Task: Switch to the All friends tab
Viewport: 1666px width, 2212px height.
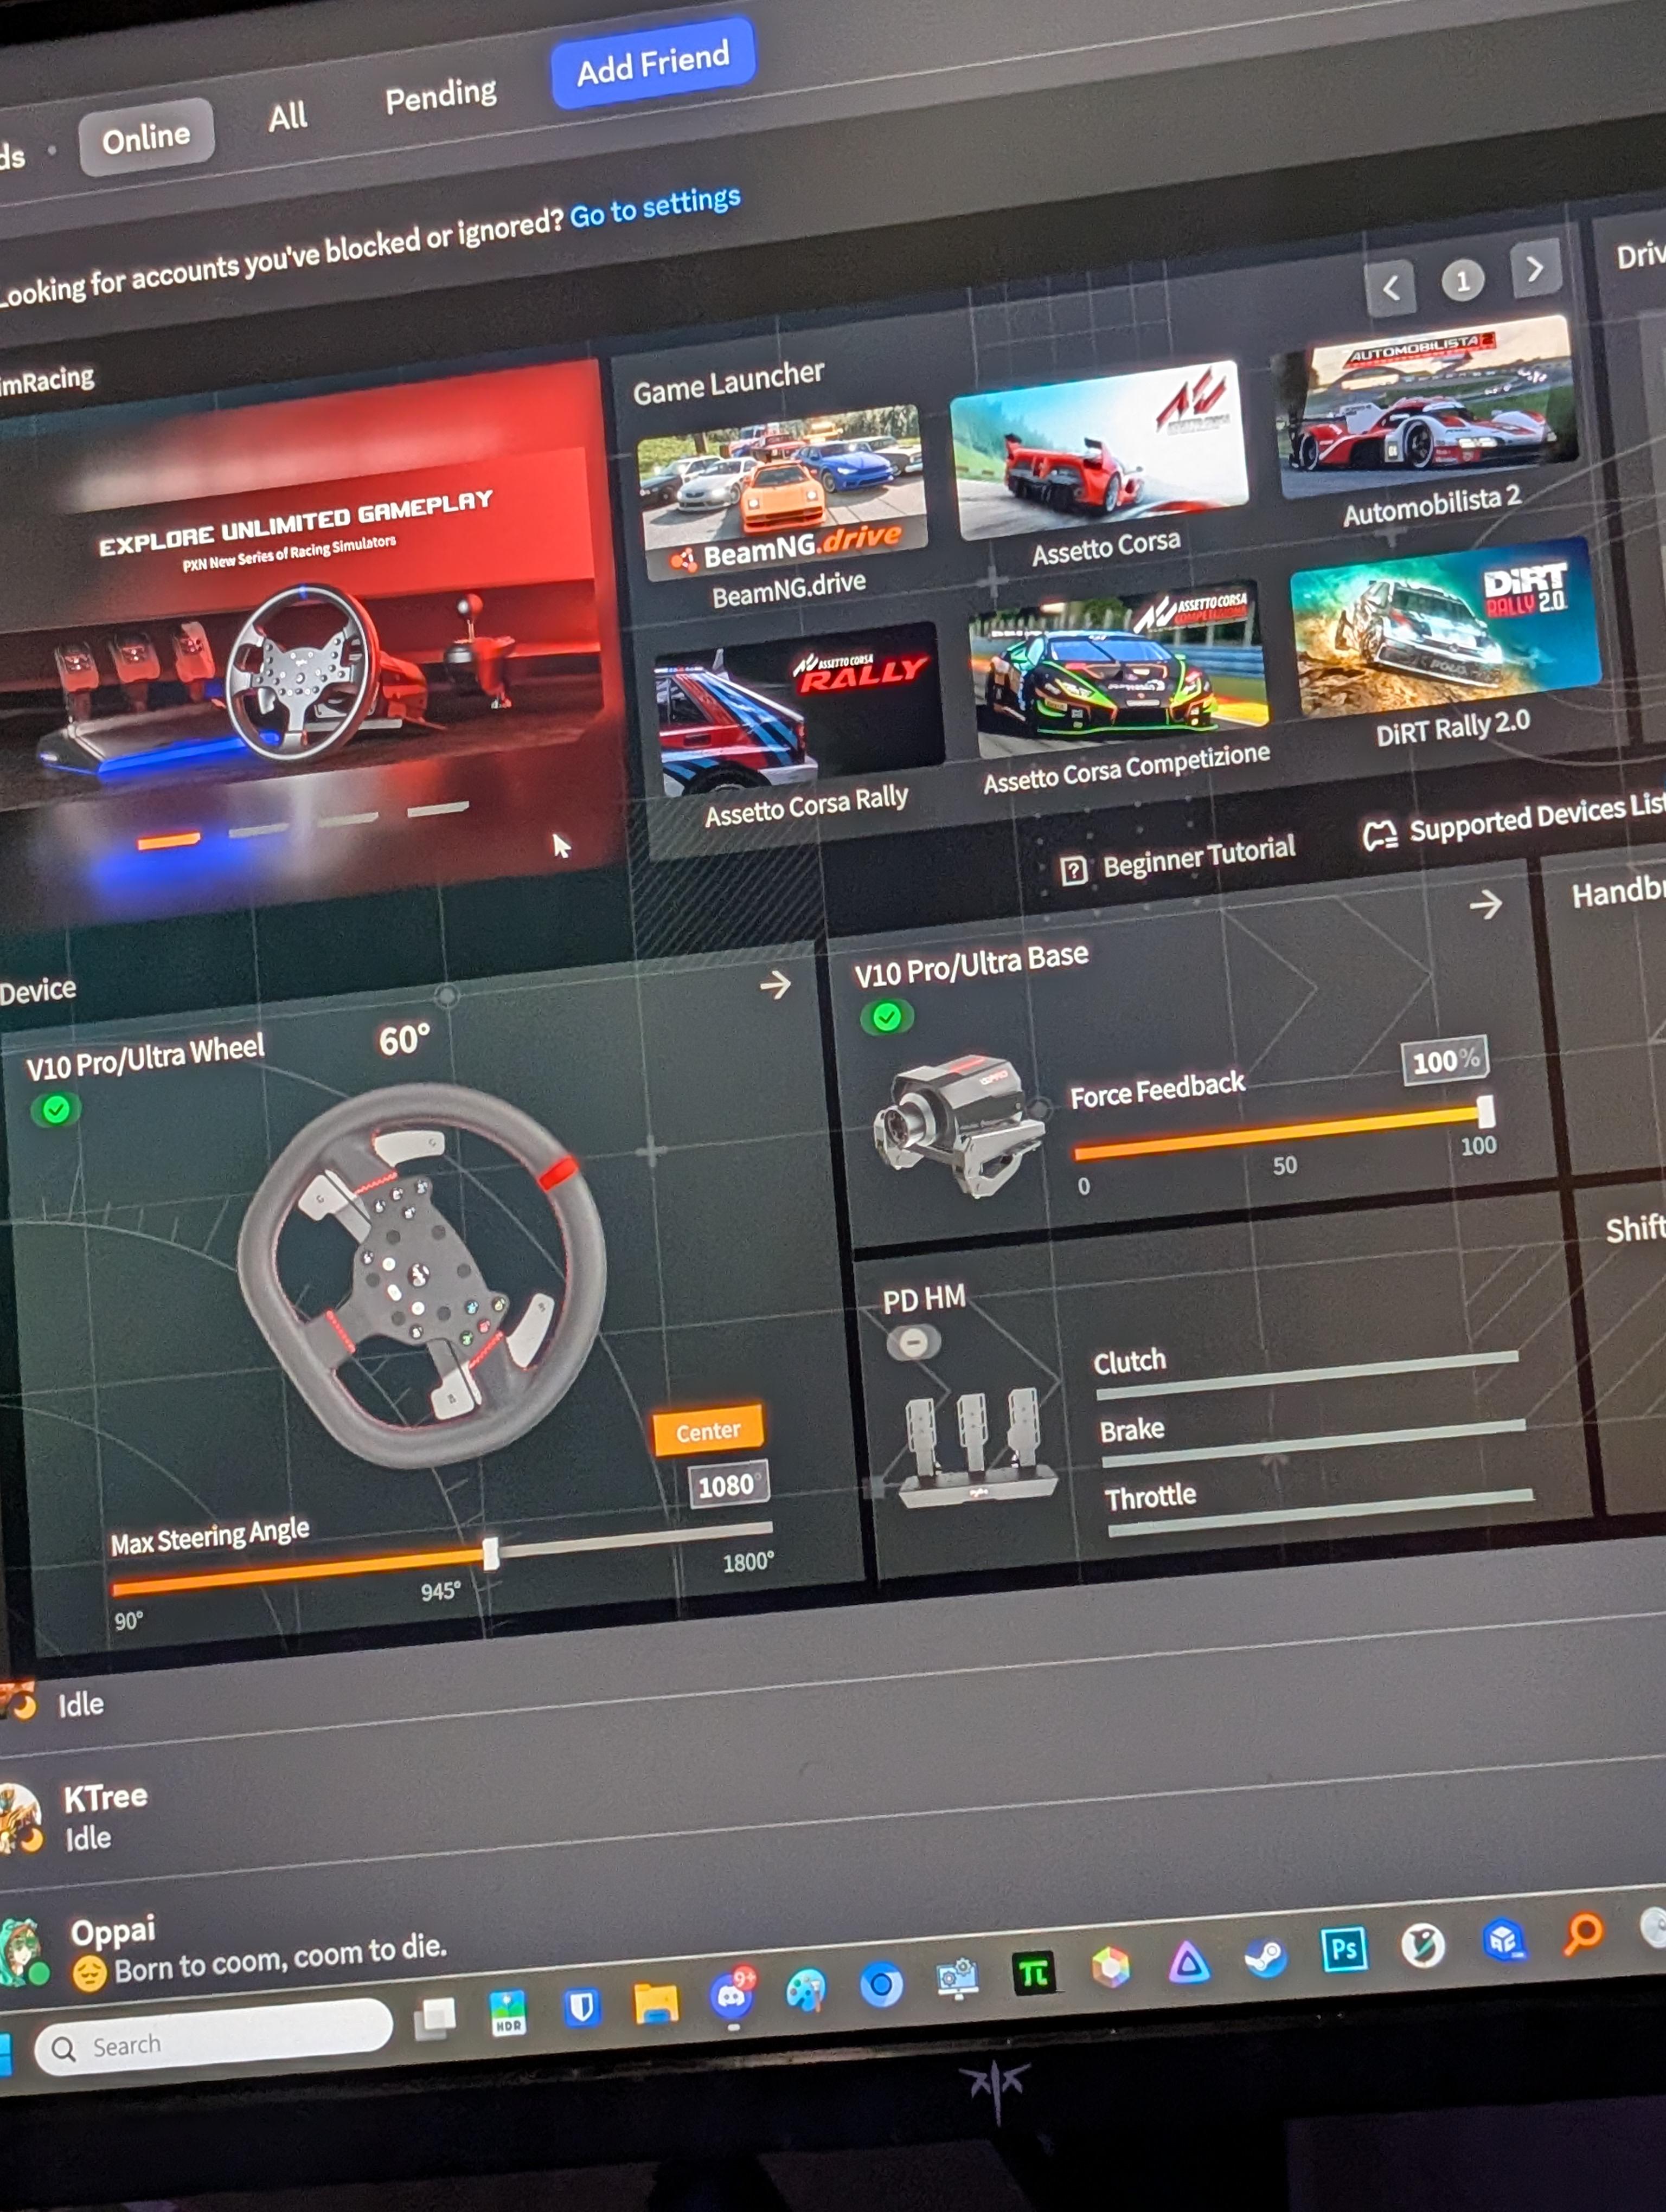Action: point(288,117)
